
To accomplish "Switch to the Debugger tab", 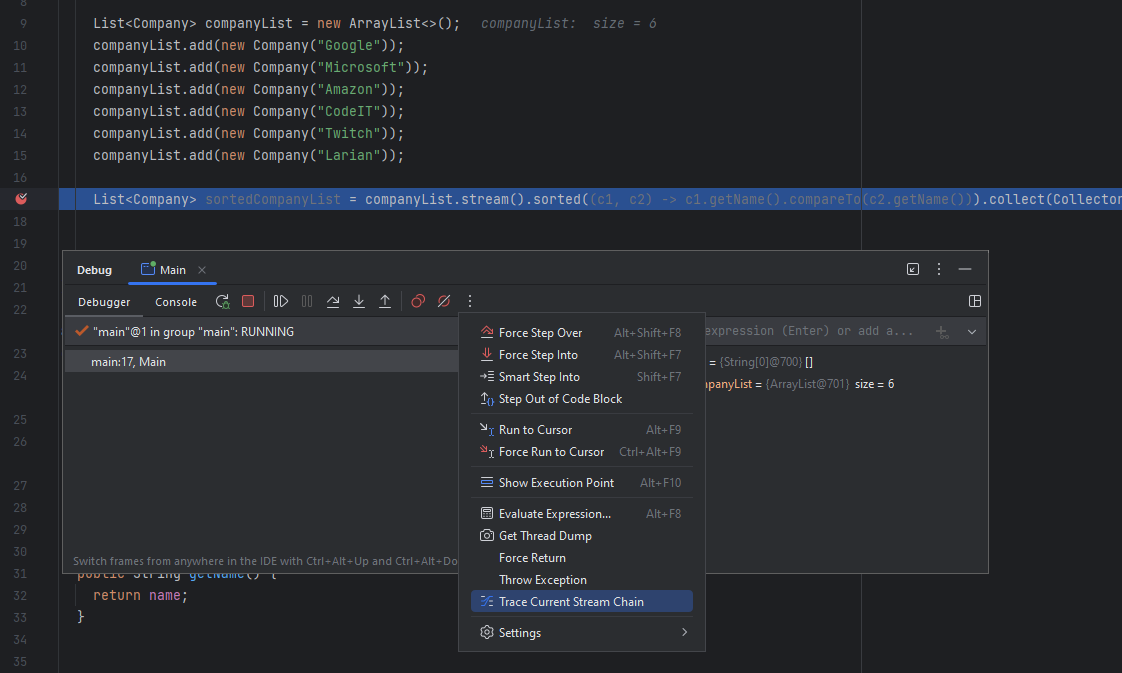I will pos(104,302).
